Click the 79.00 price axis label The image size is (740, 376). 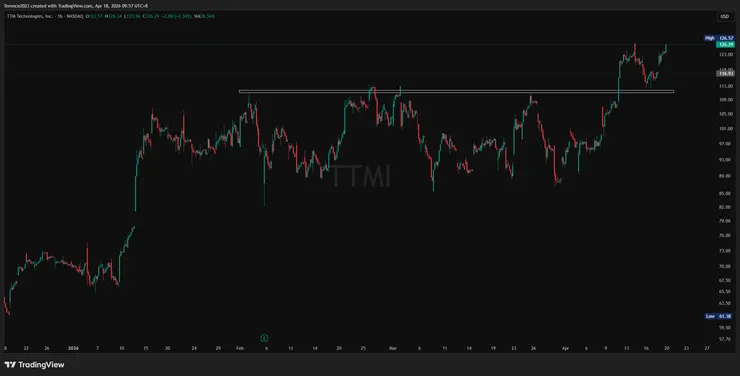coord(726,221)
